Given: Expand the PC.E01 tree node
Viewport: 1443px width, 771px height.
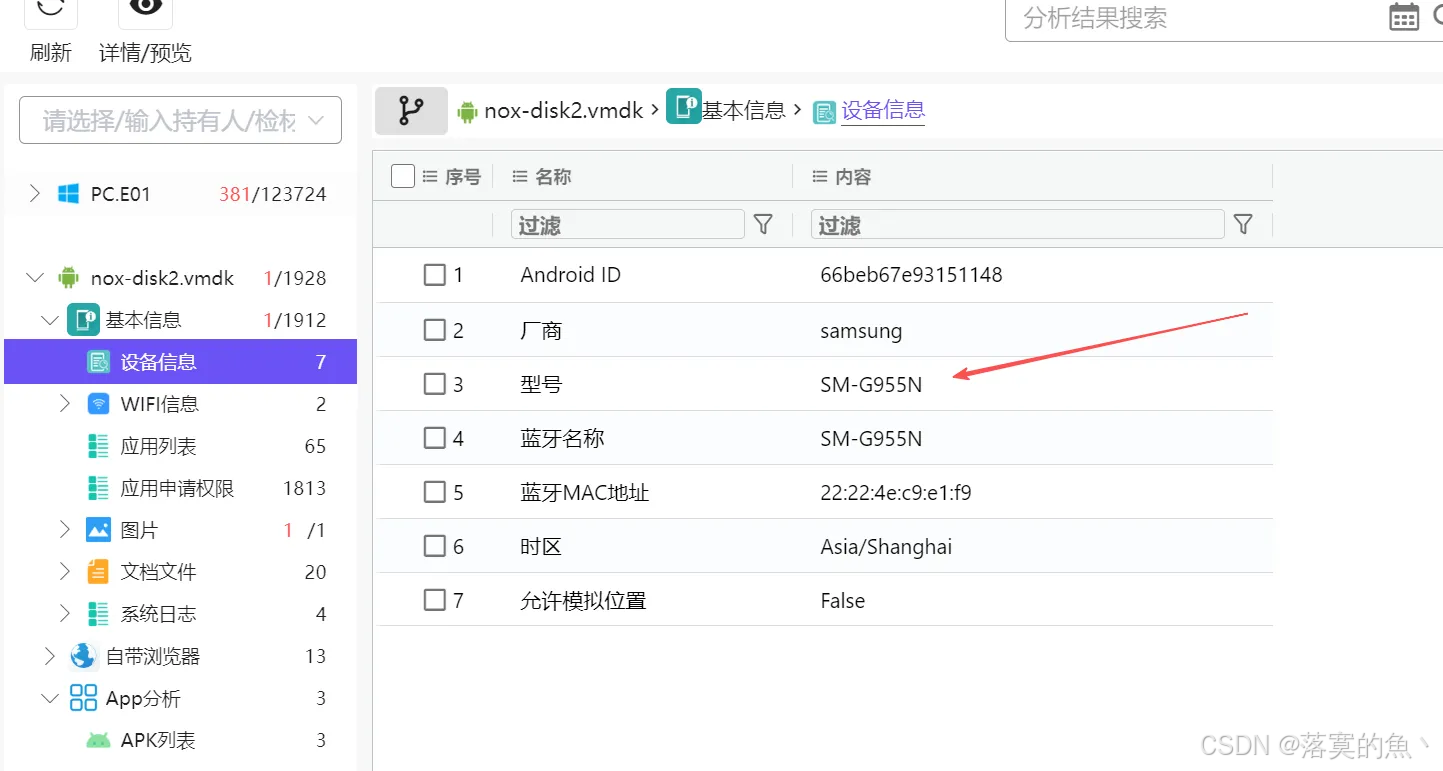Looking at the screenshot, I should tap(35, 193).
